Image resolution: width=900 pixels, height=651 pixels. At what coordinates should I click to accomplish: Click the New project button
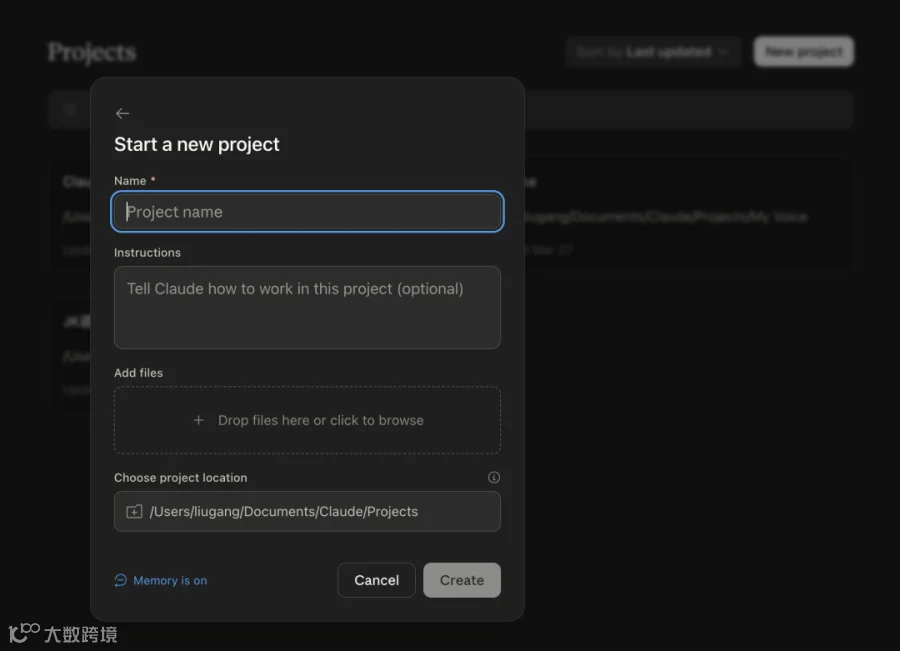coord(804,52)
